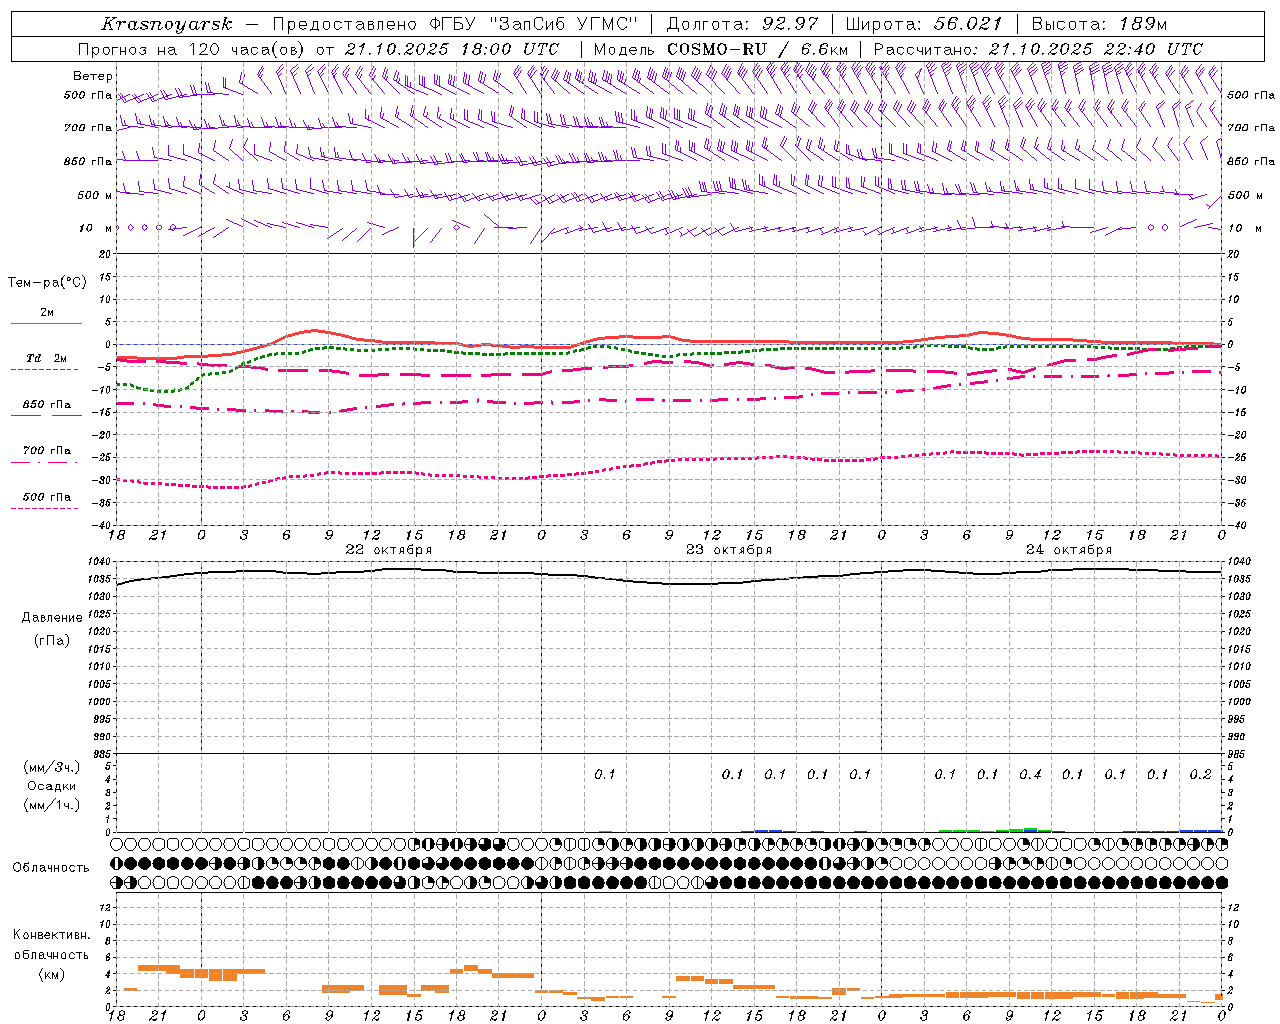Click the "Осадки" precipitation label

pos(52,786)
